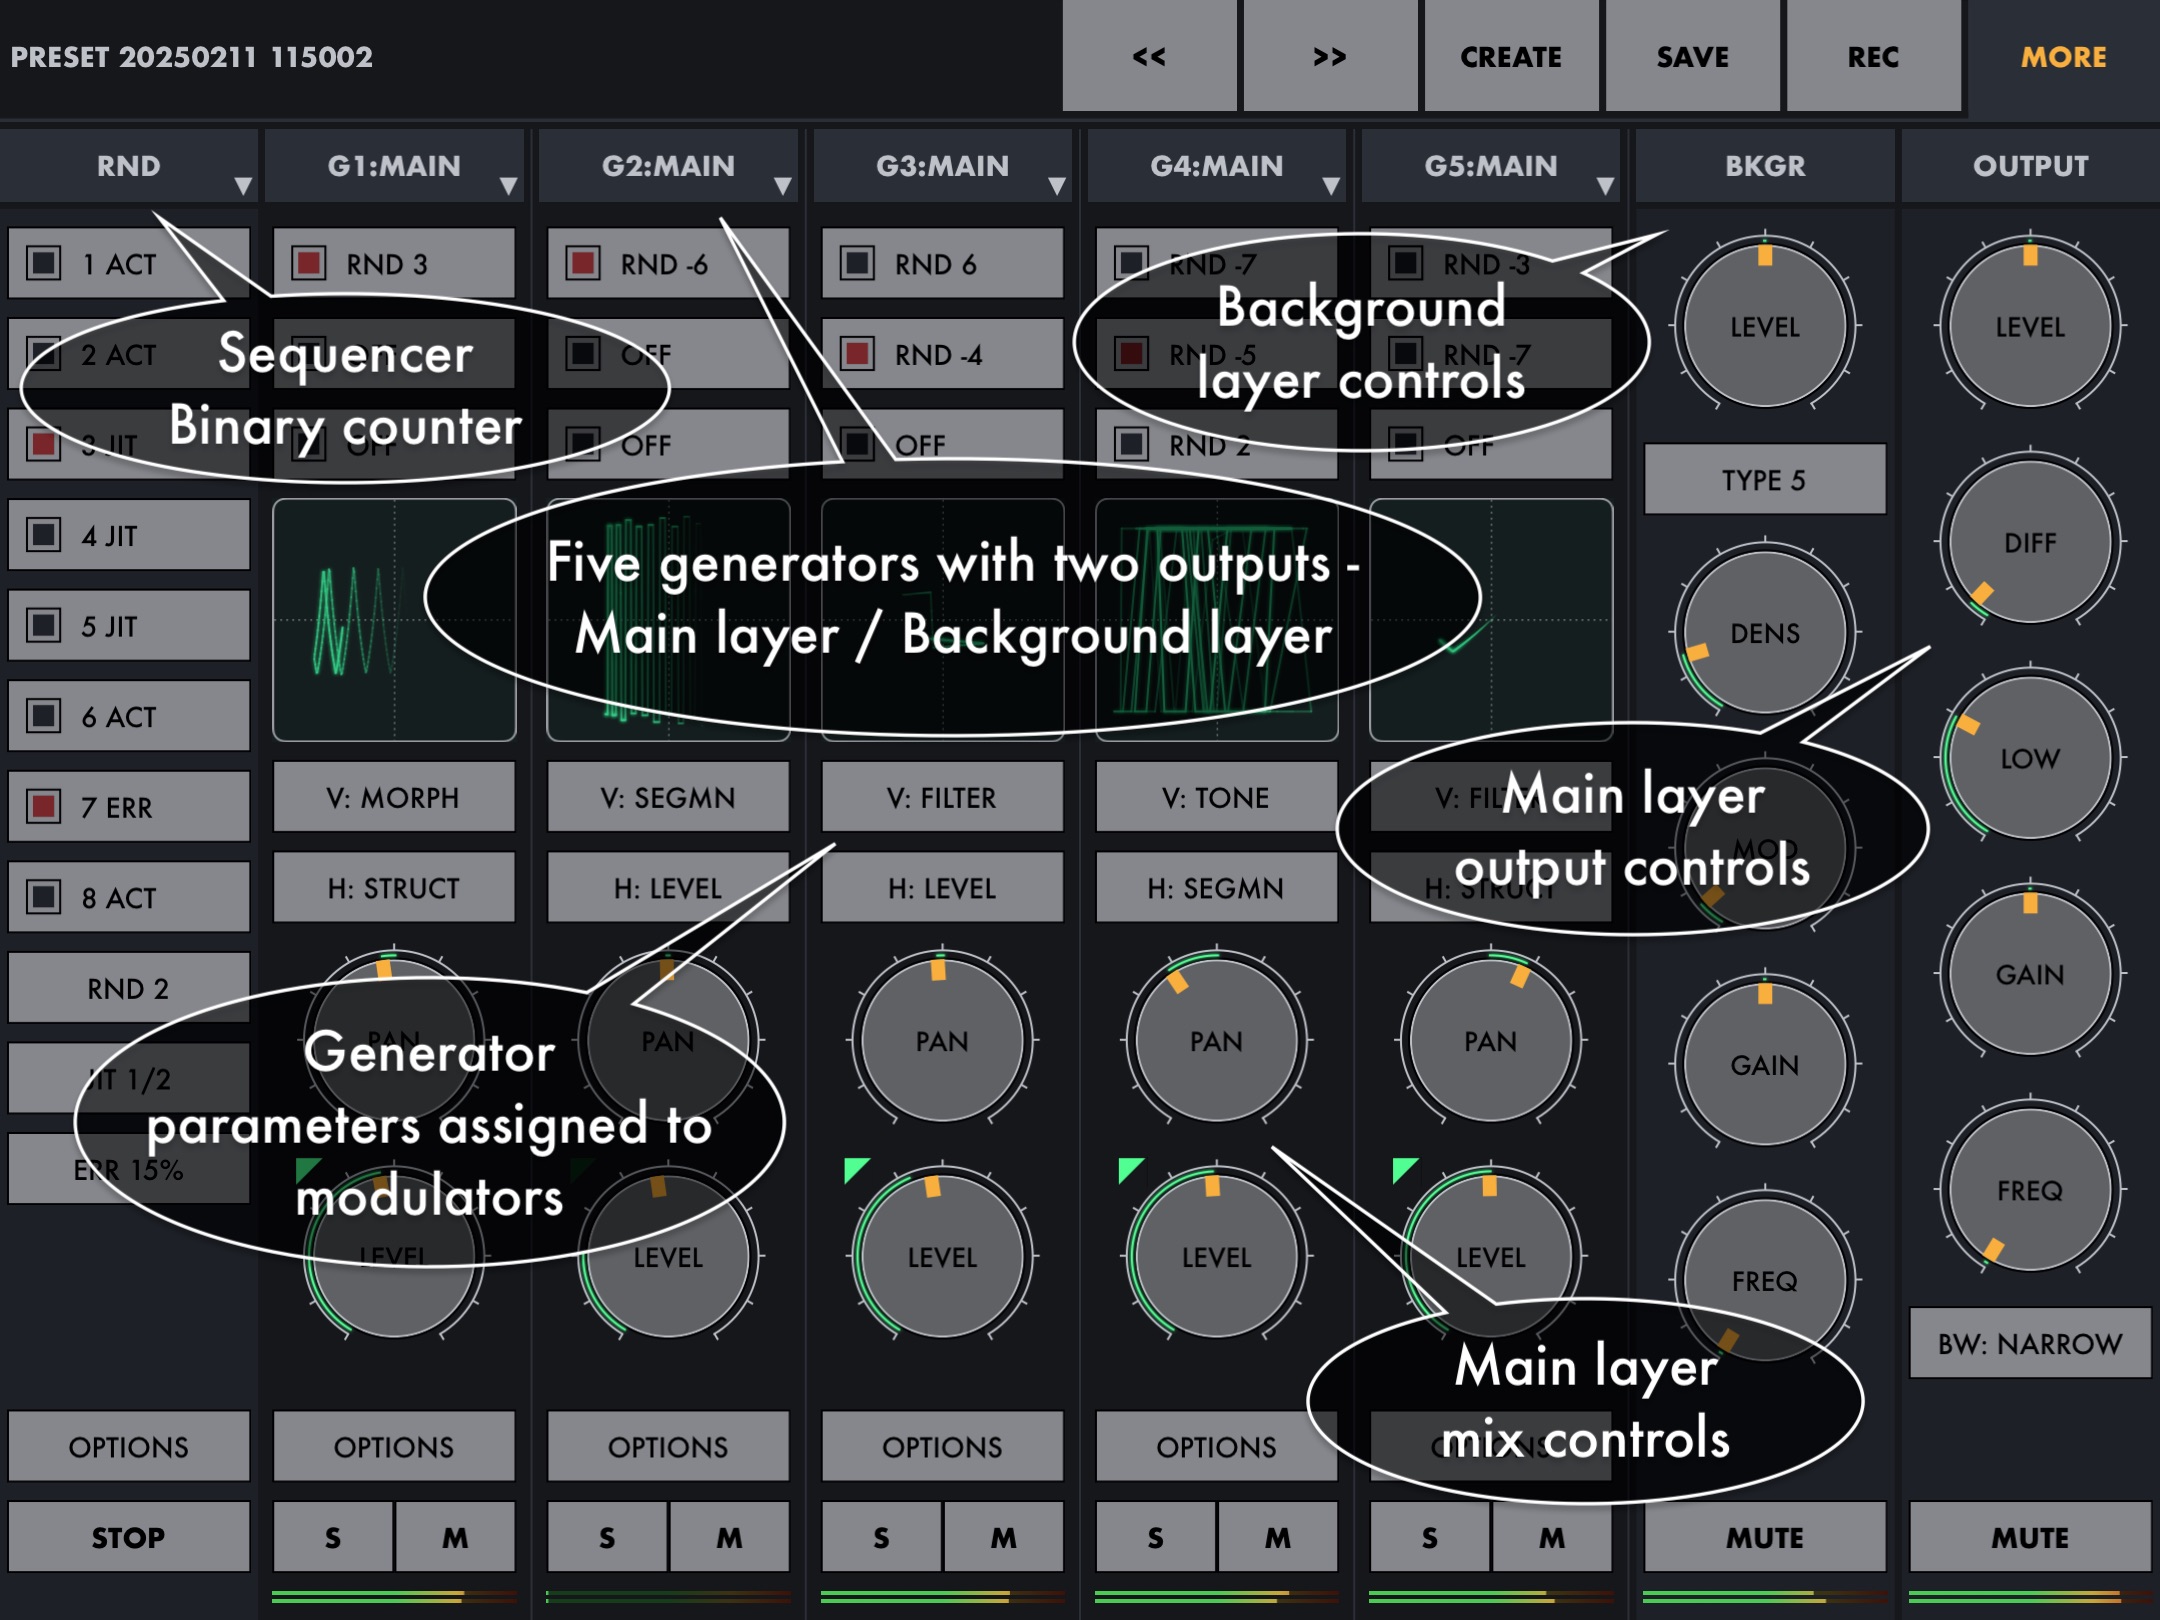Open the G1 waveform display

[x=394, y=620]
